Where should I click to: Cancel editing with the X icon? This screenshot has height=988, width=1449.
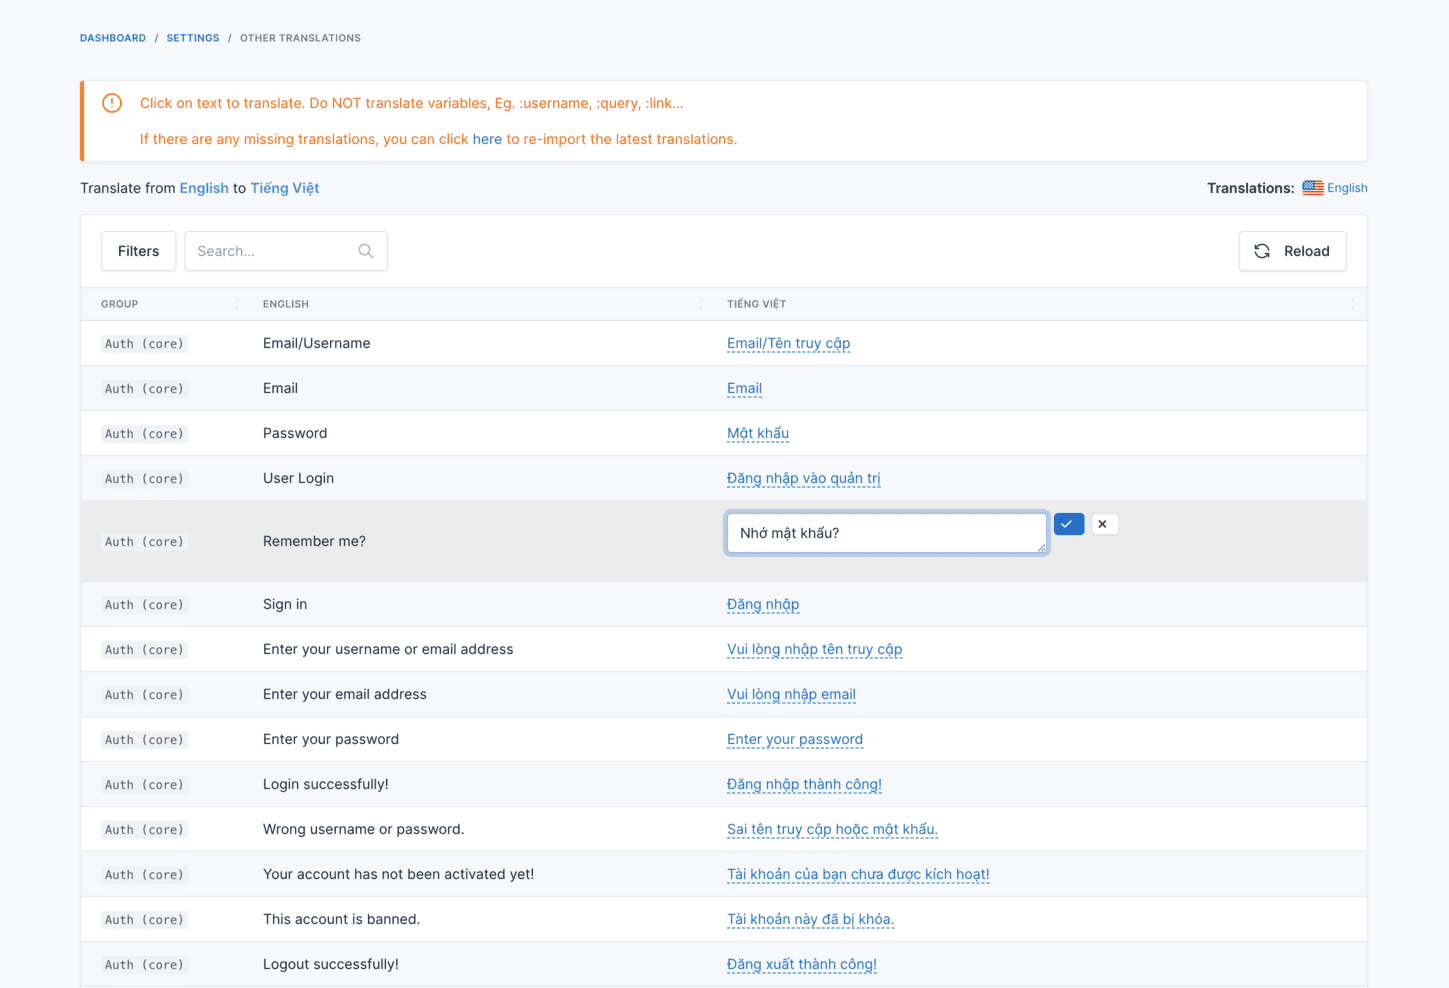(1103, 524)
